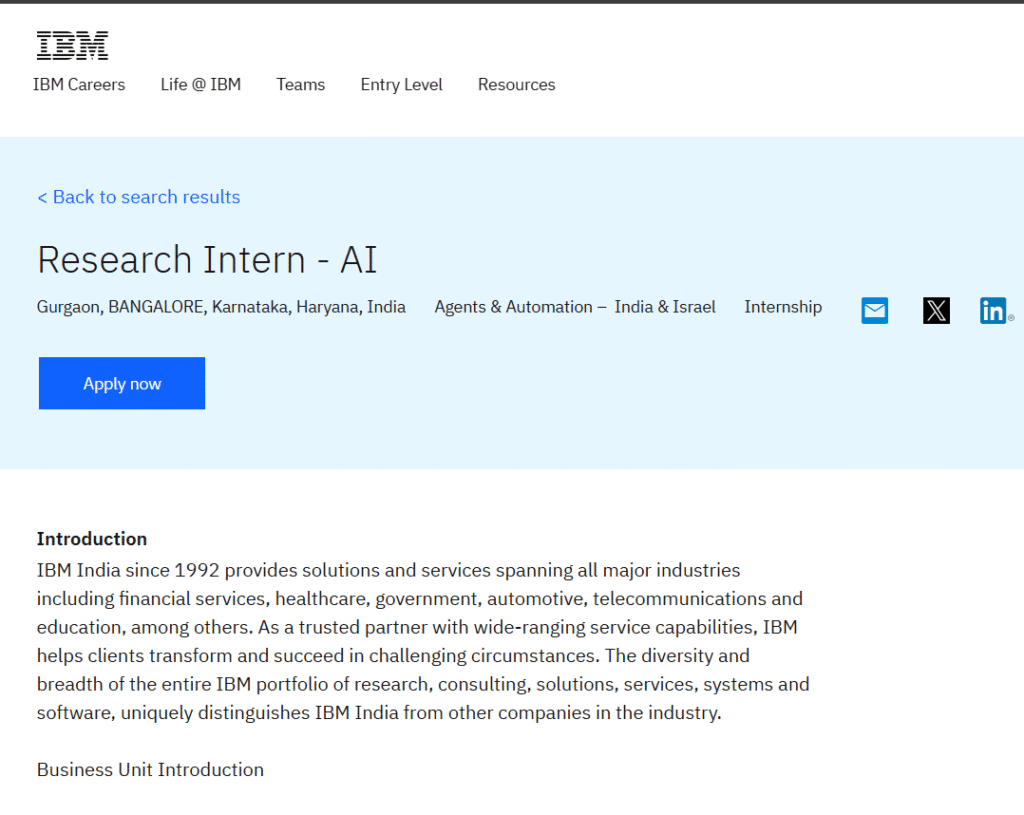Open the IBM Careers menu item

pos(79,85)
